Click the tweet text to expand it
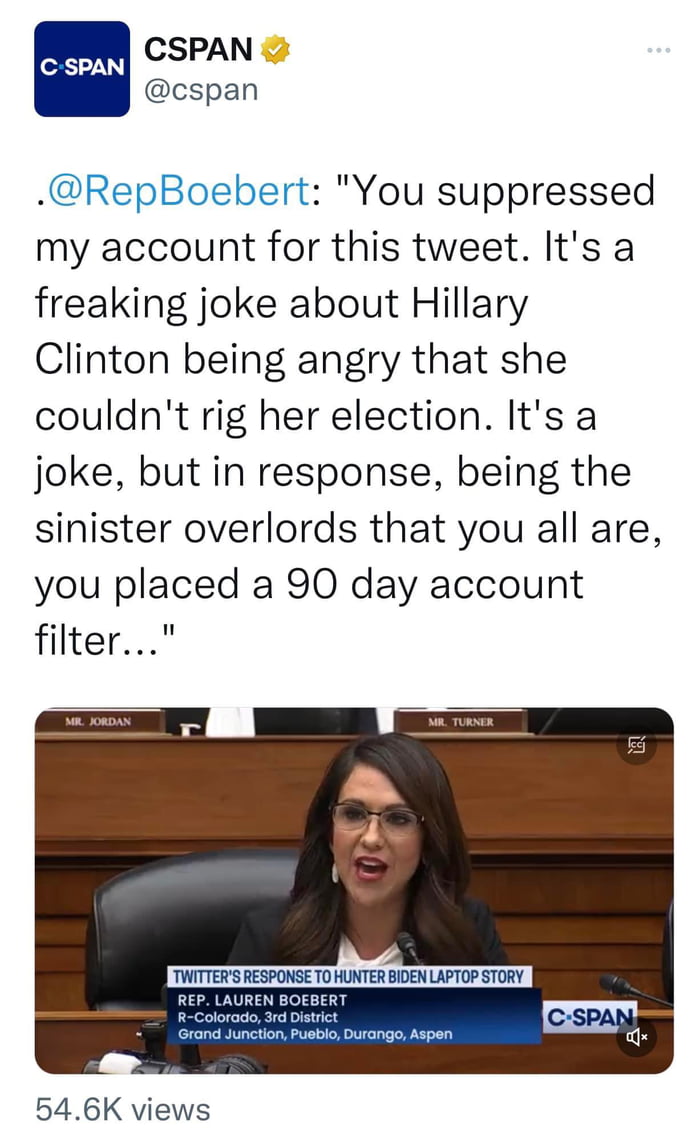The height and width of the screenshot is (1138, 700). (x=340, y=415)
